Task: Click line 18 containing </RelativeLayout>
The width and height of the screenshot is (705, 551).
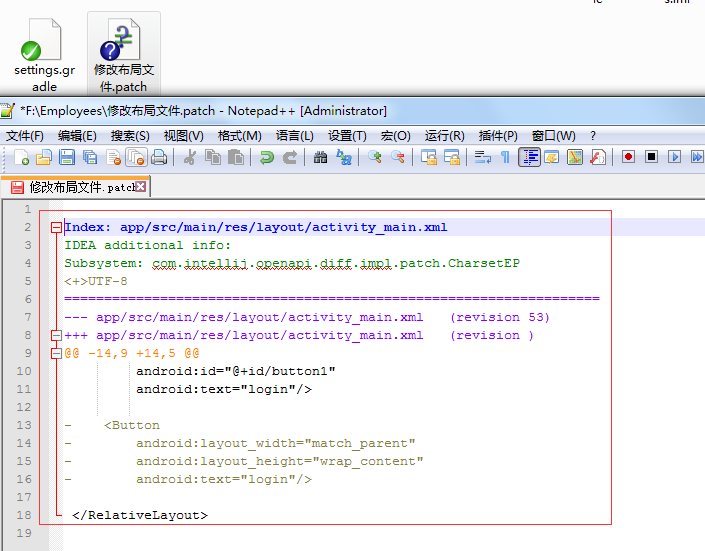Action: click(x=140, y=515)
